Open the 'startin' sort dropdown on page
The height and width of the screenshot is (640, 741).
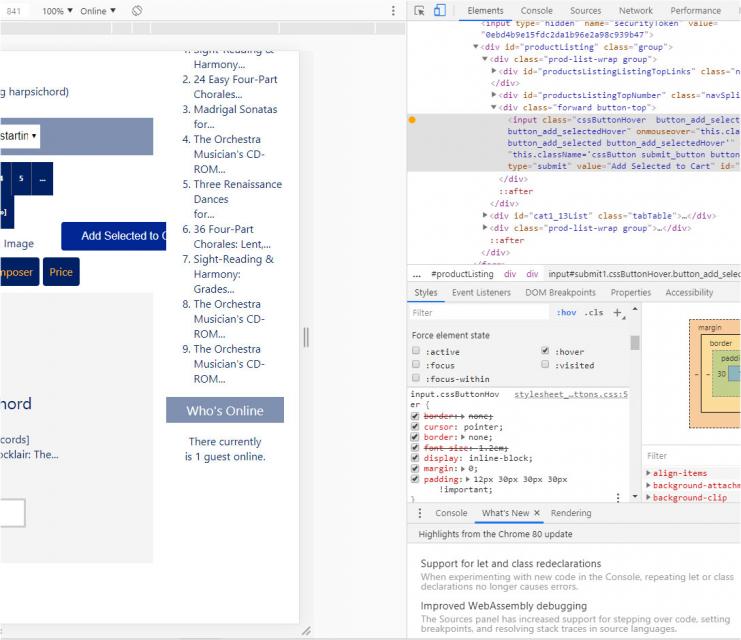[x=19, y=136]
